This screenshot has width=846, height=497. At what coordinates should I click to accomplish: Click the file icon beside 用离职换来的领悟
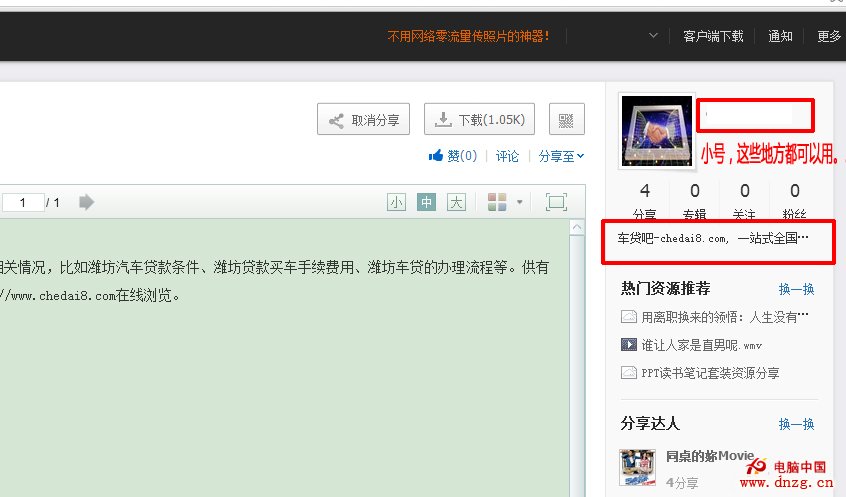click(x=629, y=316)
